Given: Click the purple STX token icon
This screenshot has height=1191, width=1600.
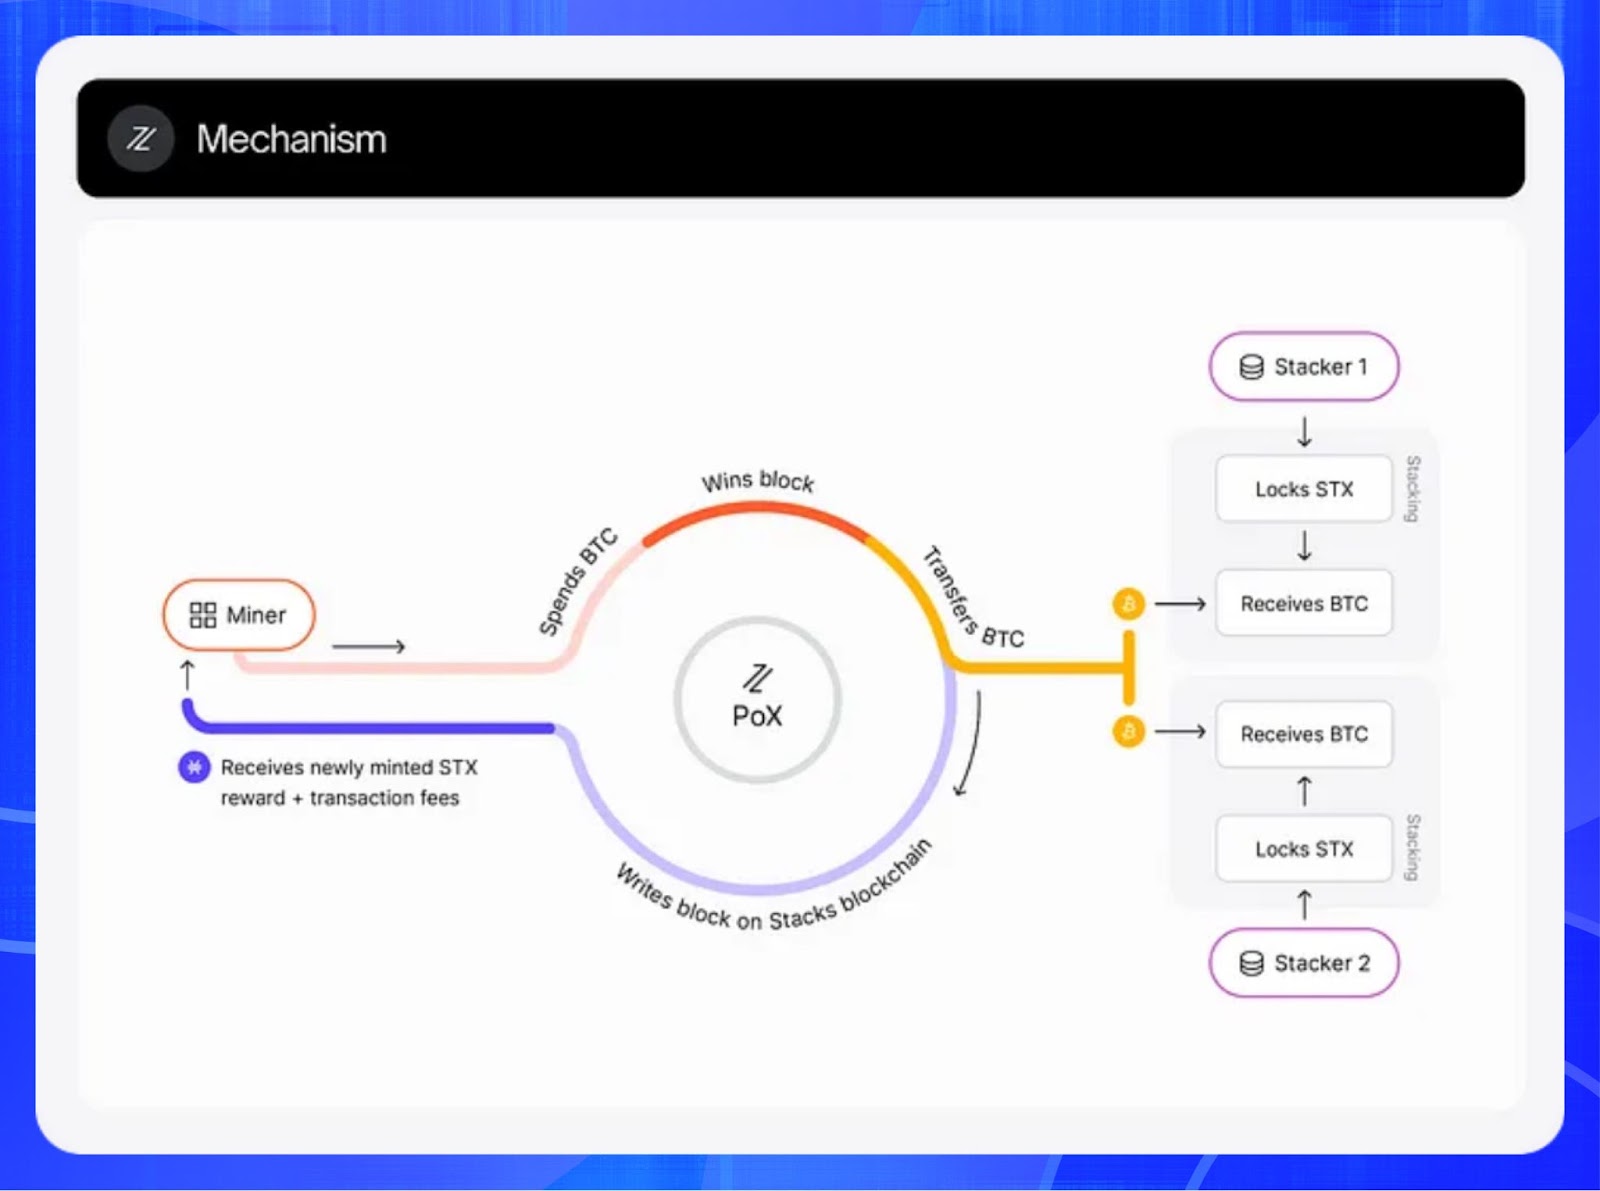Looking at the screenshot, I should point(193,767).
